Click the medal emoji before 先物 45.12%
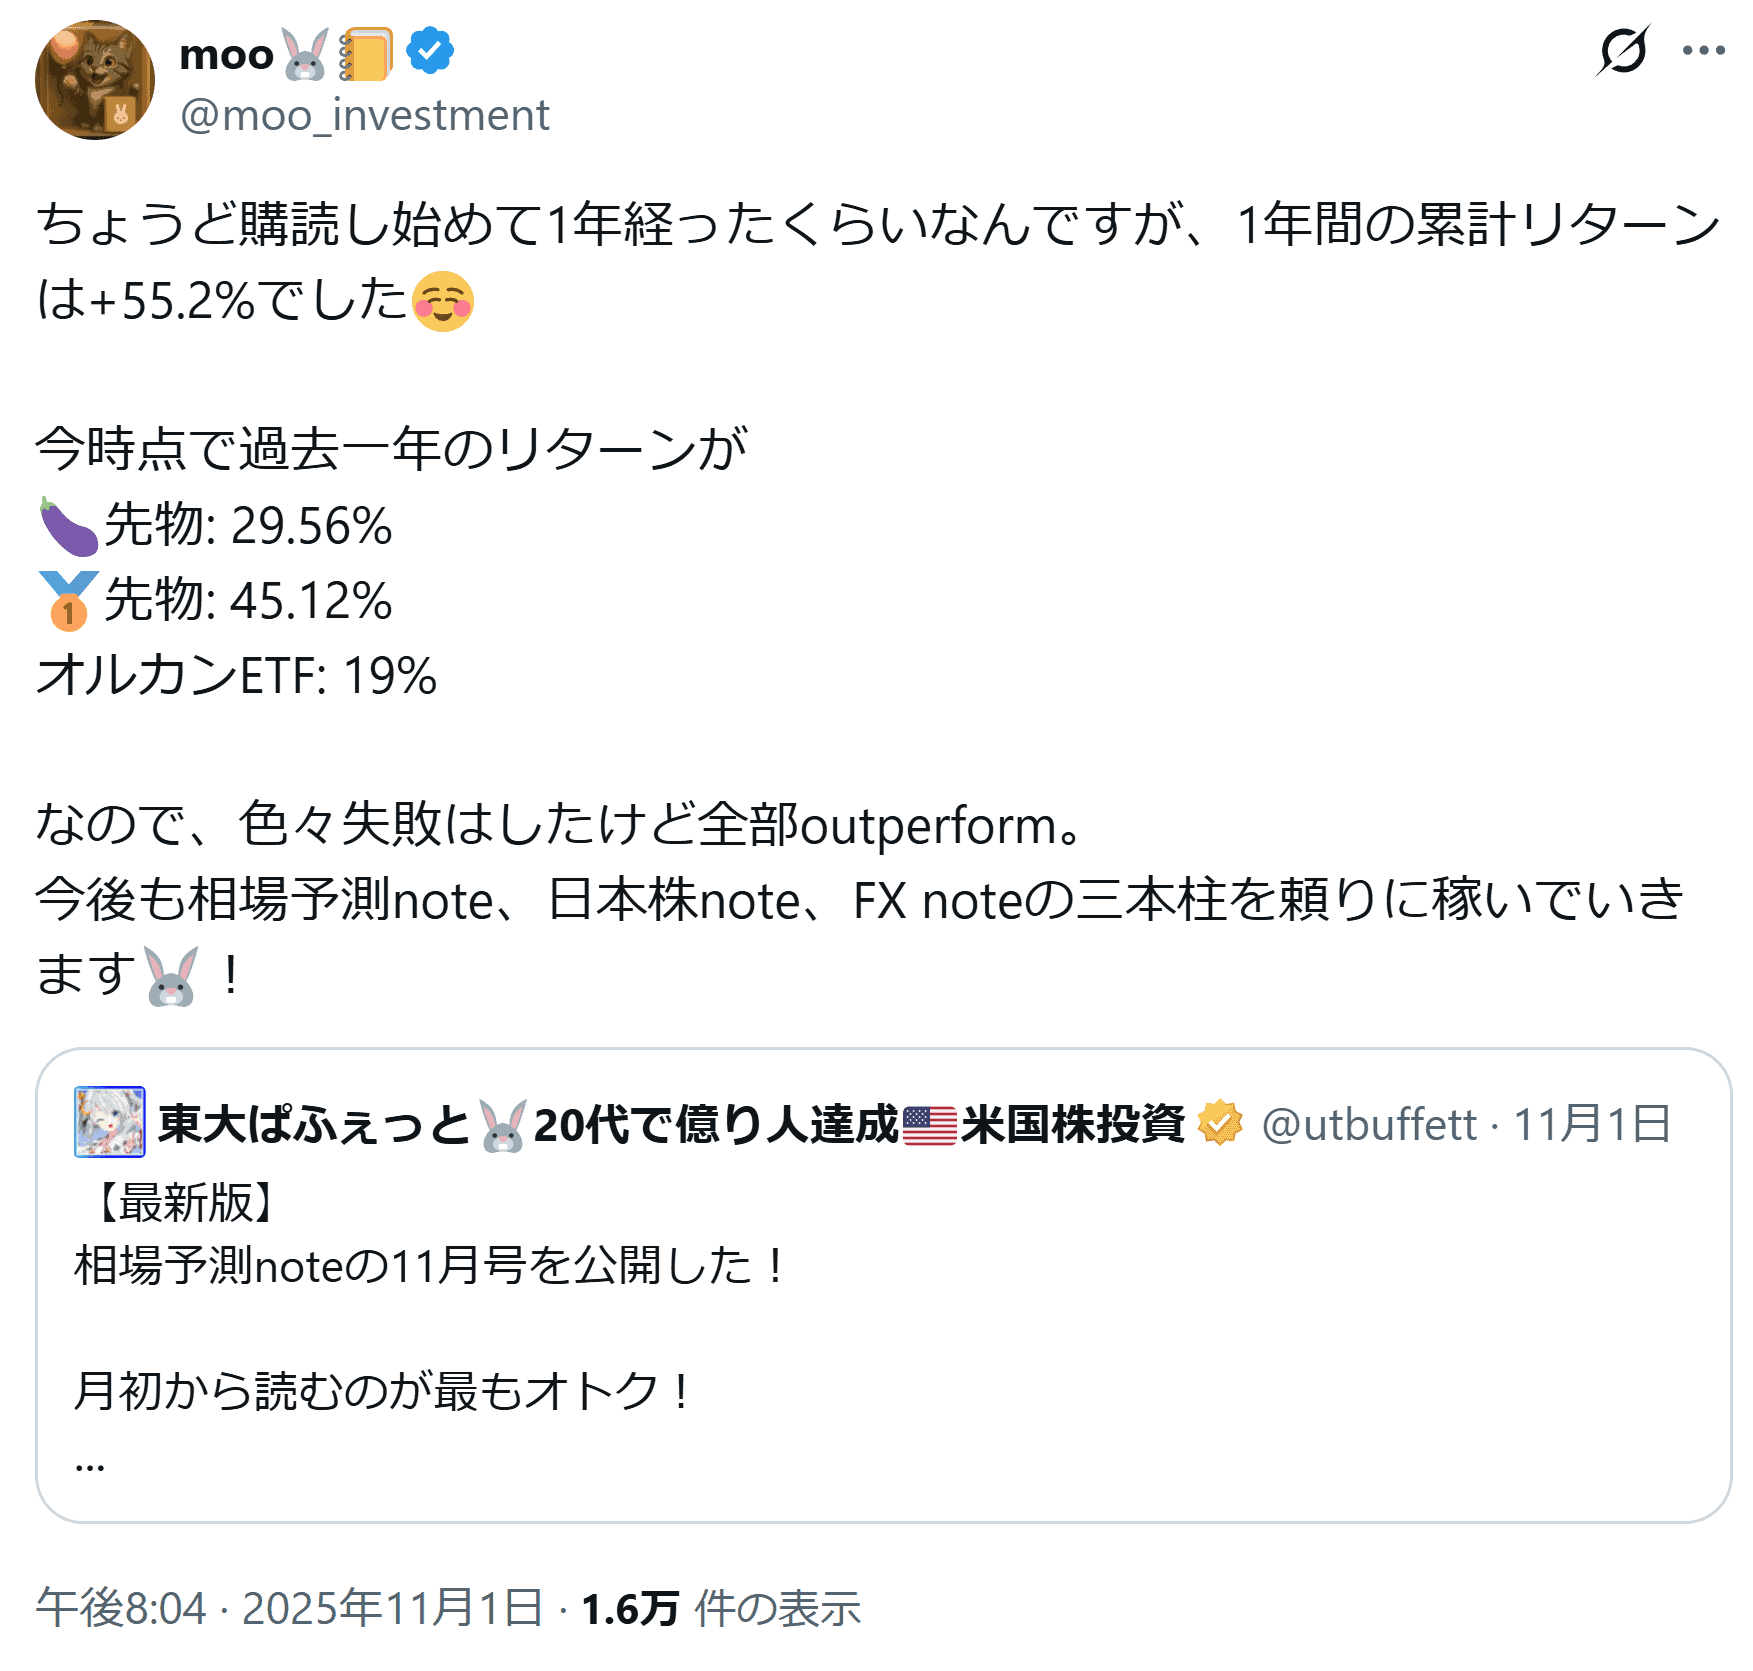This screenshot has height=1671, width=1753. coord(68,600)
